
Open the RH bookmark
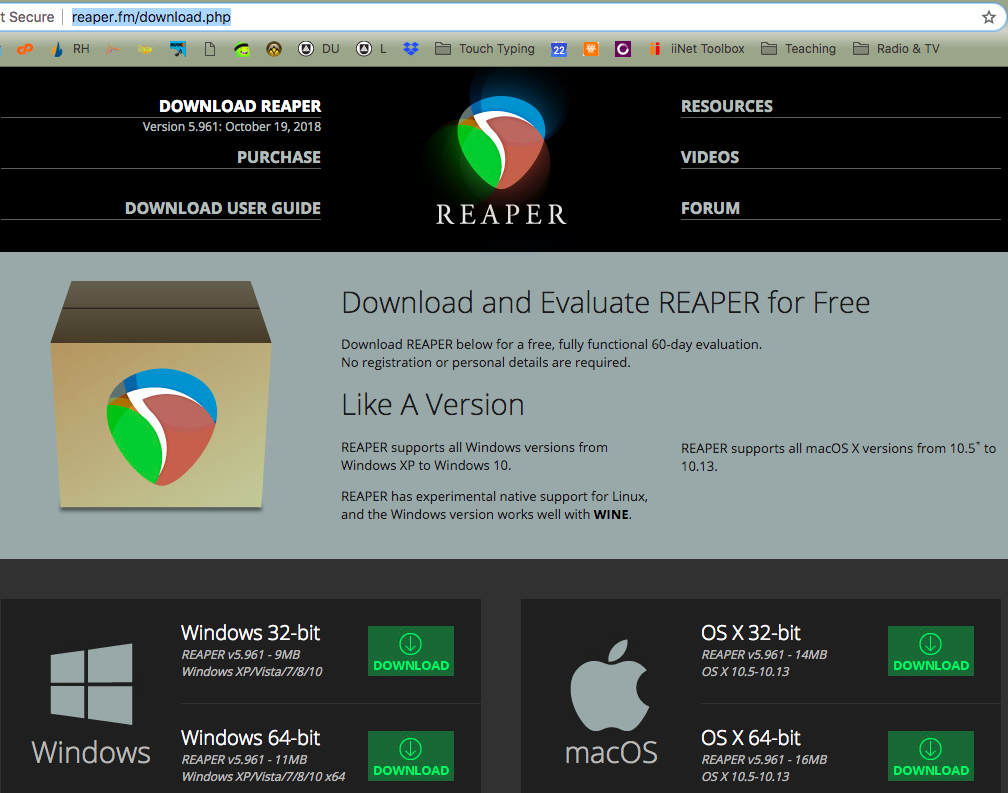click(71, 49)
